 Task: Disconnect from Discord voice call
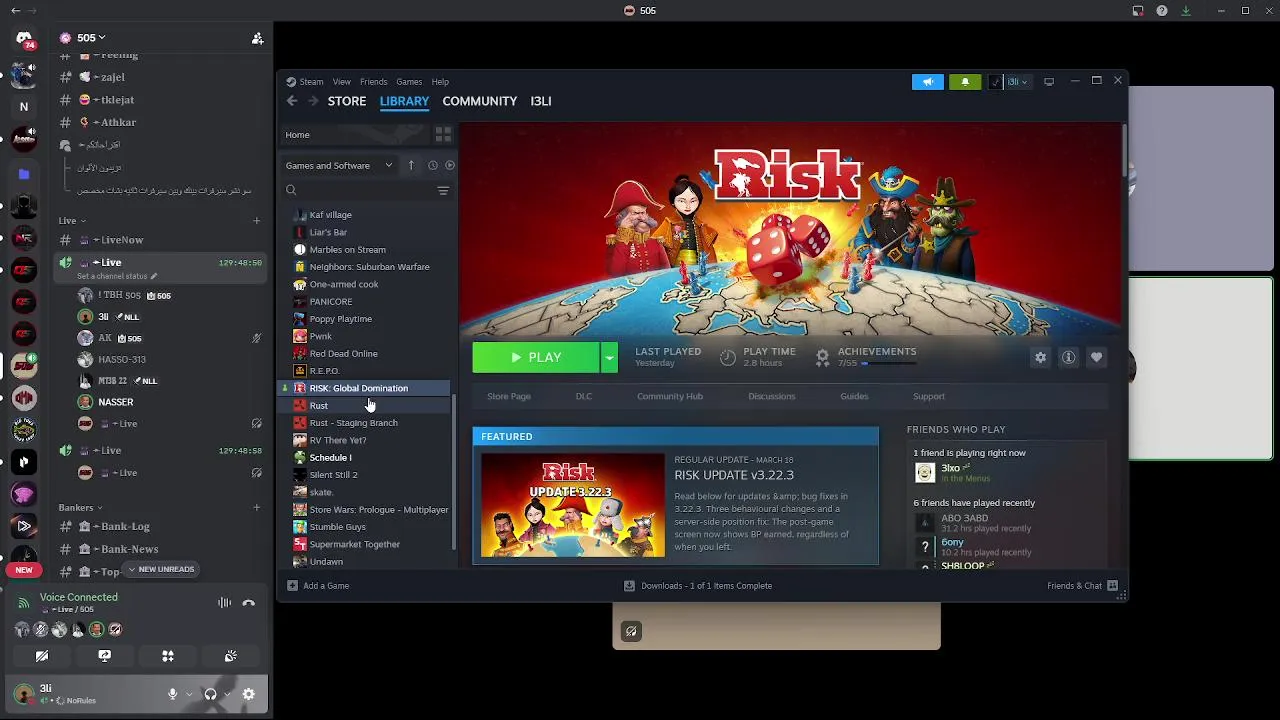pos(249,603)
